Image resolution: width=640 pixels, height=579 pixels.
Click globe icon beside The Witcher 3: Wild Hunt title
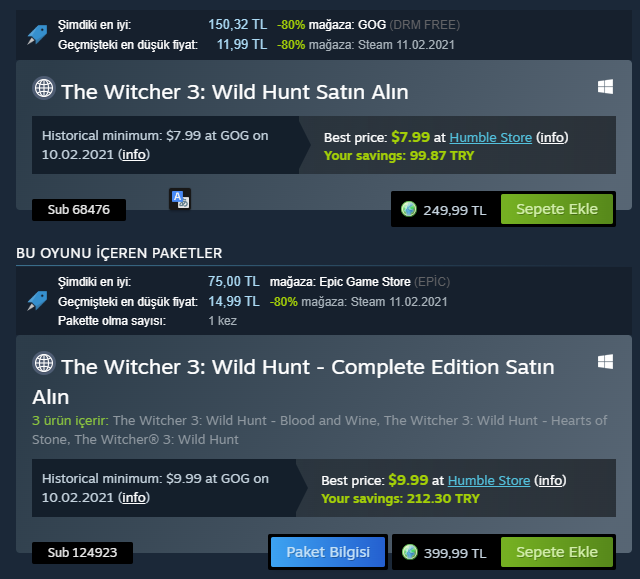pos(44,88)
